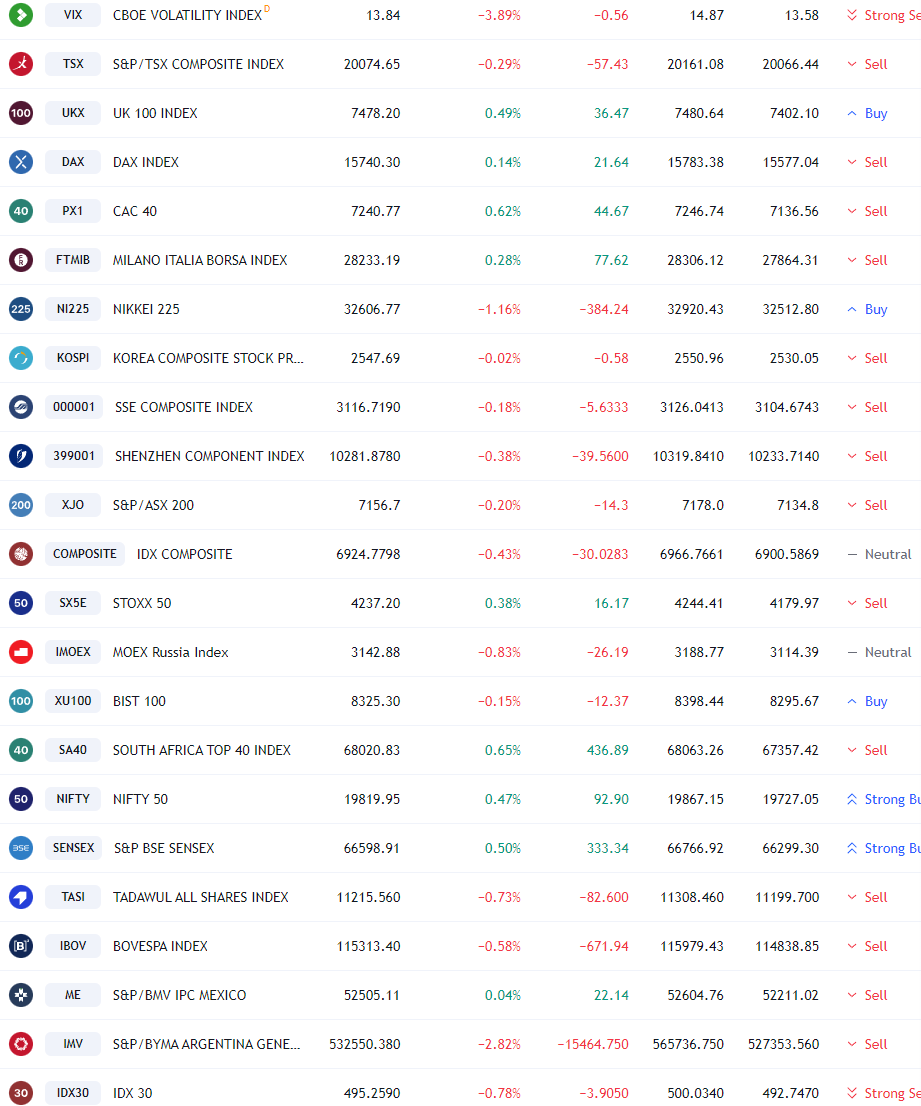Click the TASI Tadawul logo icon
The image size is (921, 1106).
pyautogui.click(x=21, y=897)
